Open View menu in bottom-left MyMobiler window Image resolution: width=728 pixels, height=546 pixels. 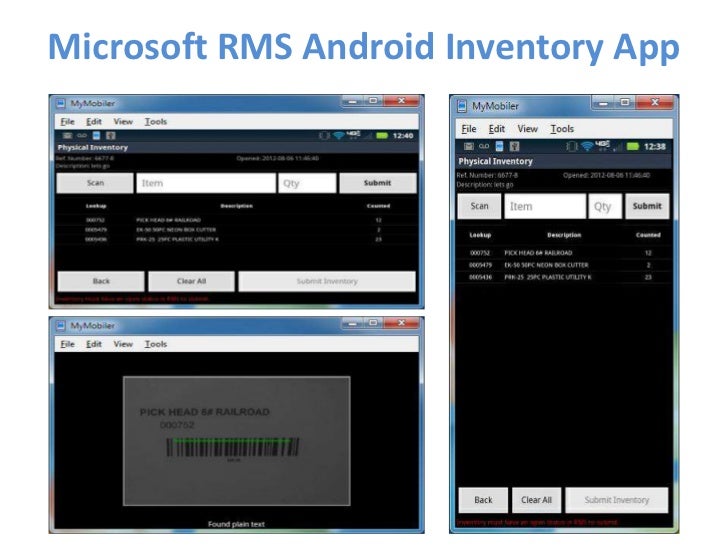123,344
